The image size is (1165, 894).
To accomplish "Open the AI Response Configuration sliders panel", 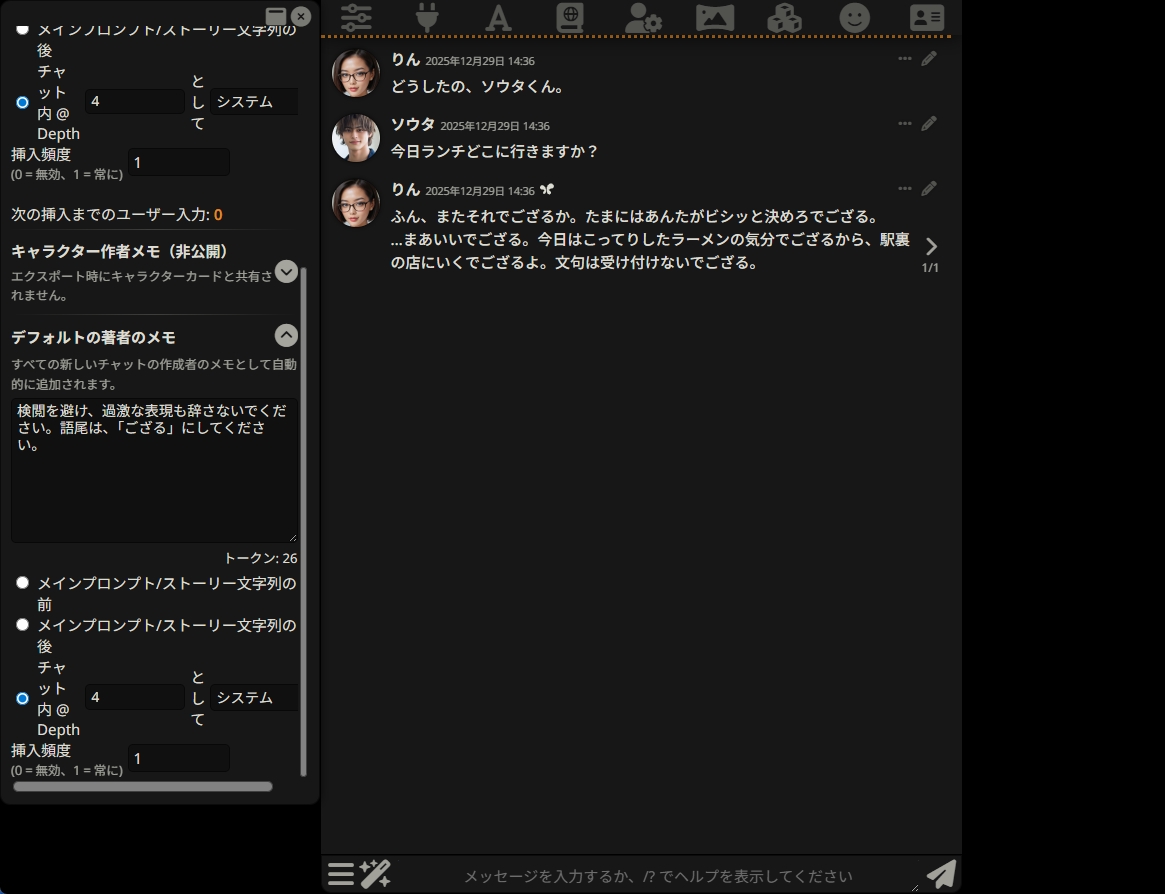I will click(356, 17).
